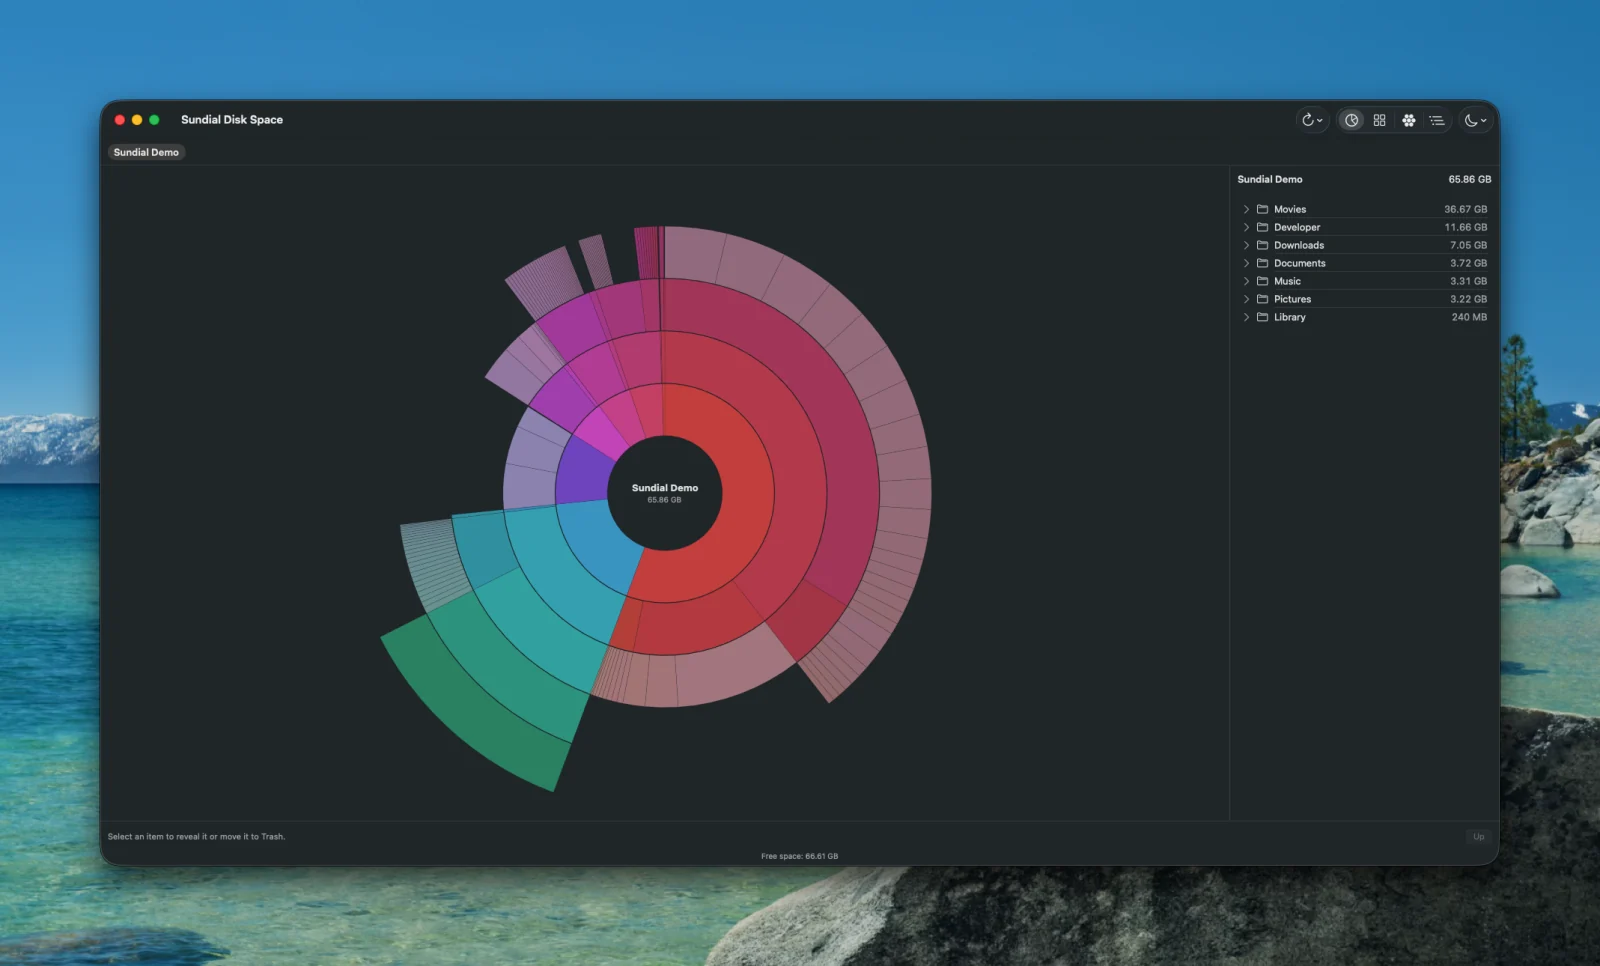The width and height of the screenshot is (1600, 966).
Task: Click the 240 MB size value
Action: (1469, 317)
